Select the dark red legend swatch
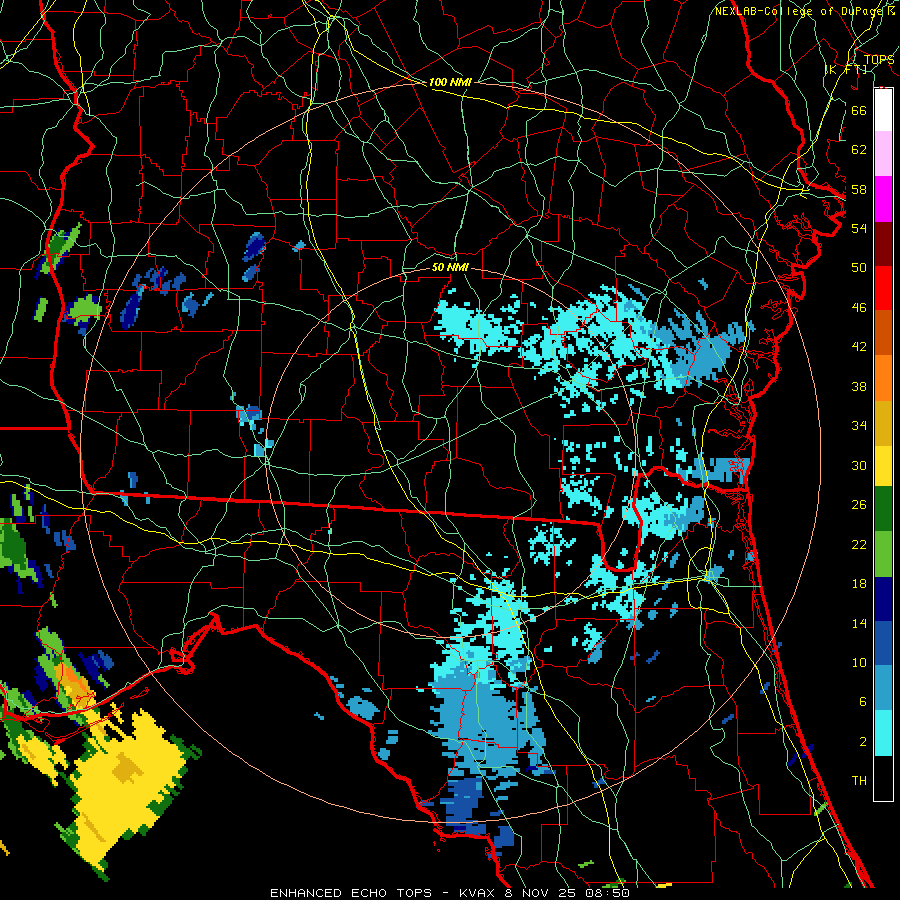Image resolution: width=900 pixels, height=900 pixels. [x=883, y=244]
